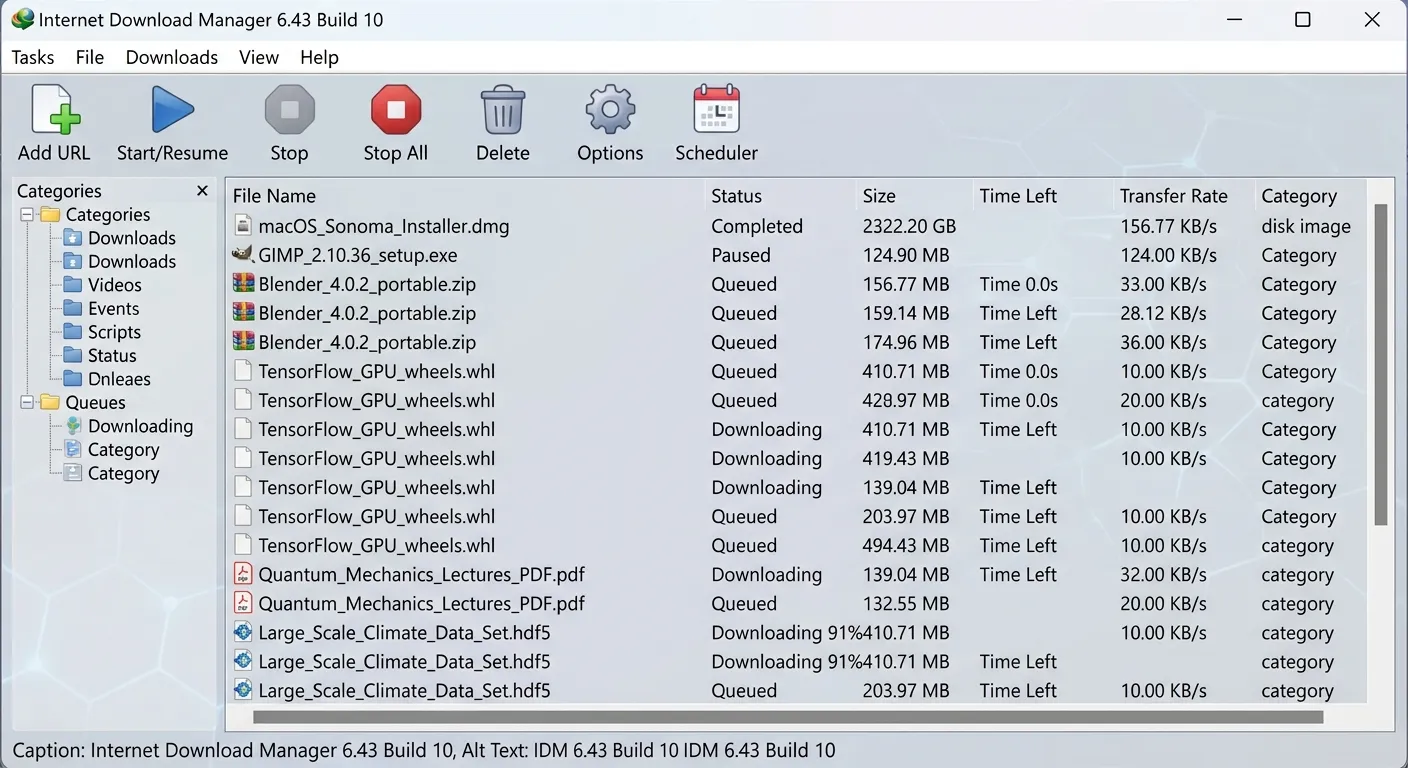
Task: Select Dnleaes folder in Categories tree
Action: [119, 379]
